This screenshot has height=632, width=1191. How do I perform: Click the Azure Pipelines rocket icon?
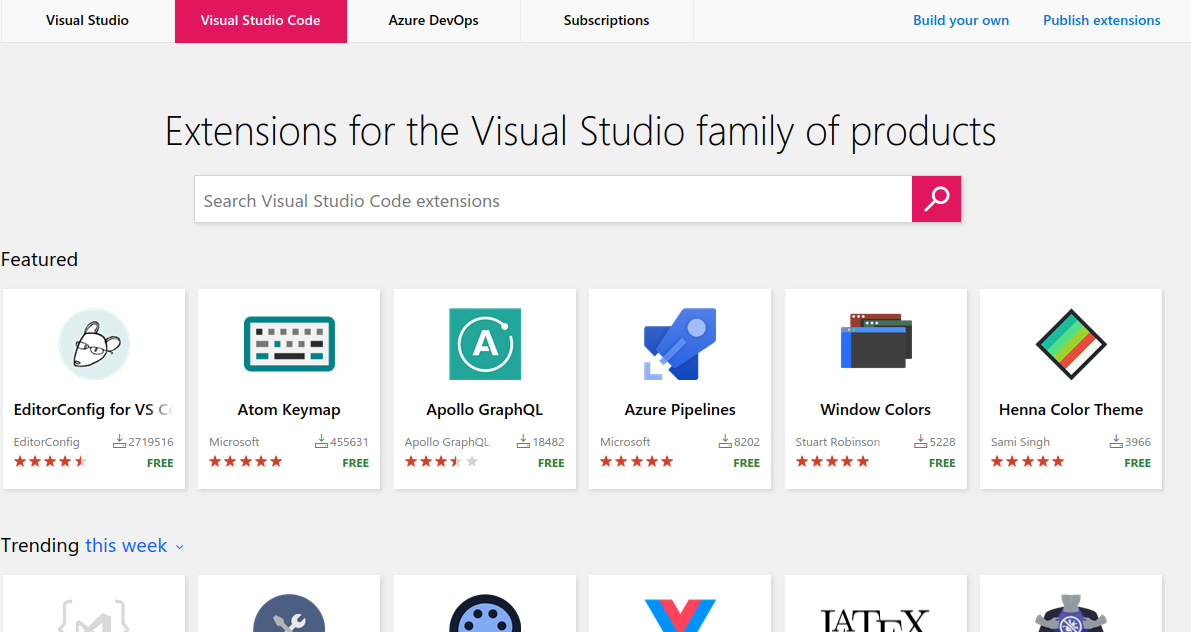point(680,344)
